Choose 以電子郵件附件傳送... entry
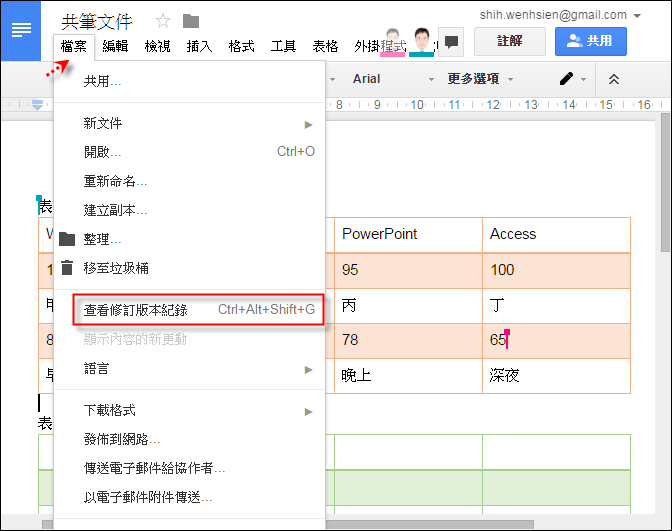 (x=189, y=497)
